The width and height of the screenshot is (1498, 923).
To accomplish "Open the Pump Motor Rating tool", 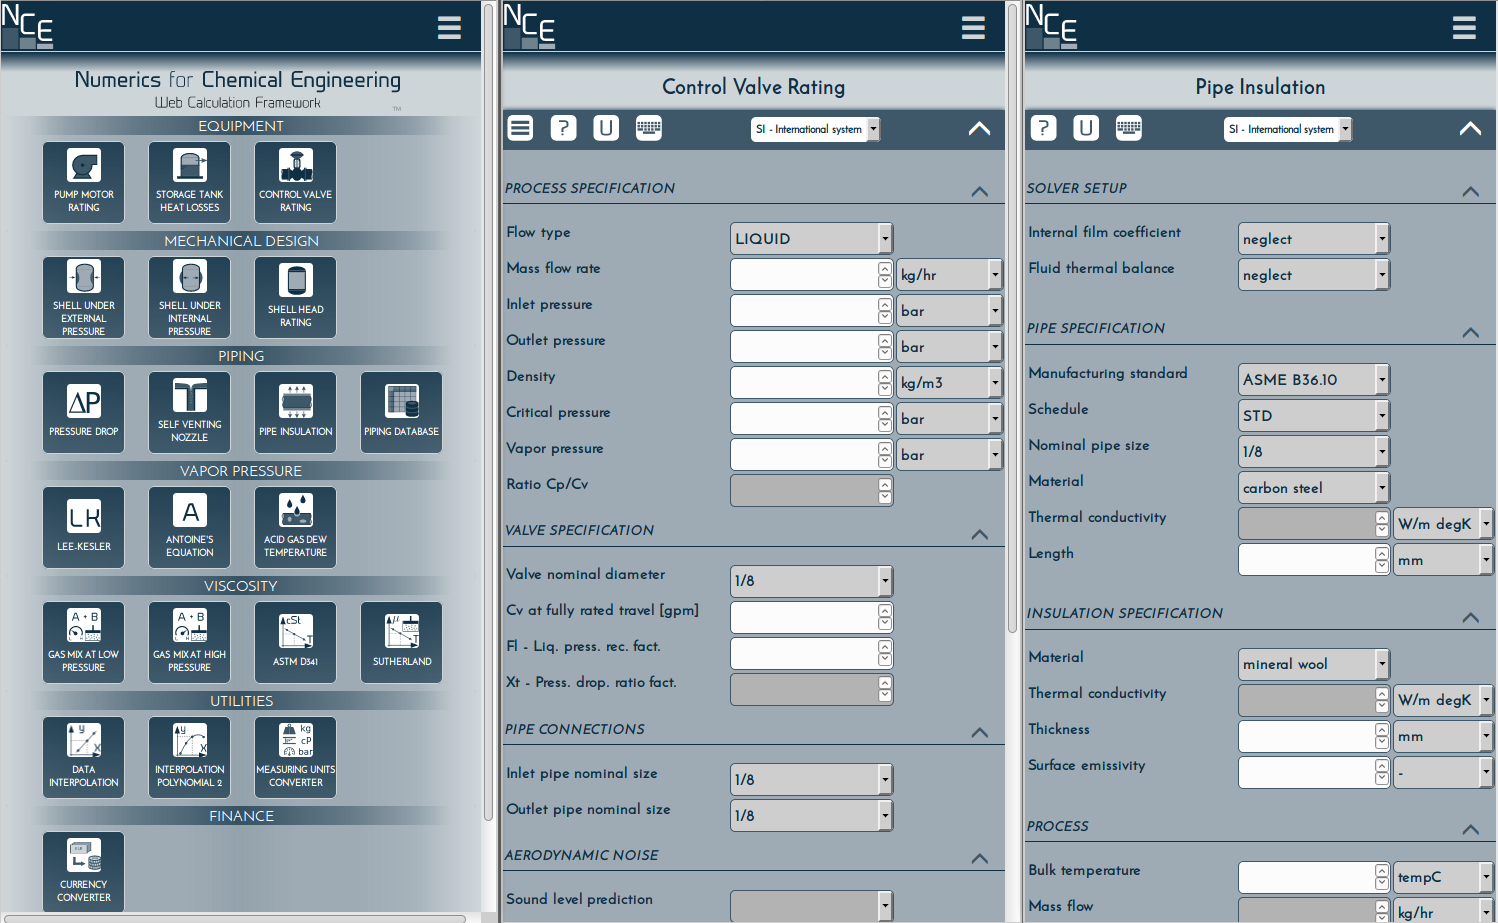I will 83,181.
